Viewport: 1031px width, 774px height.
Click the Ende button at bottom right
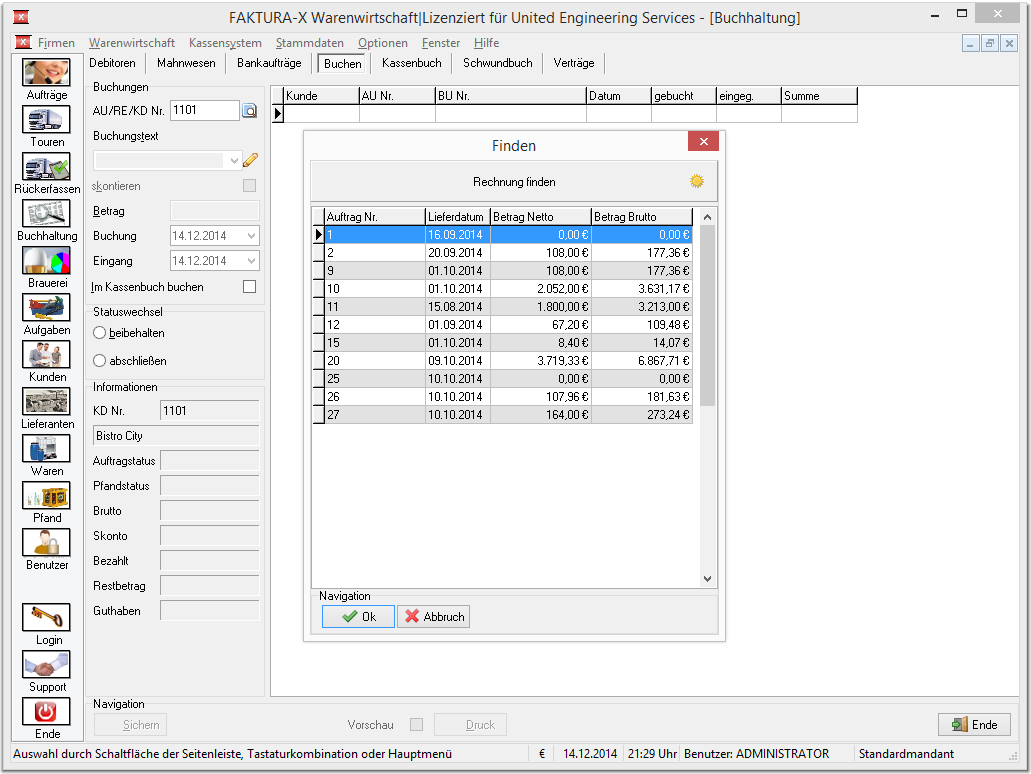point(974,724)
